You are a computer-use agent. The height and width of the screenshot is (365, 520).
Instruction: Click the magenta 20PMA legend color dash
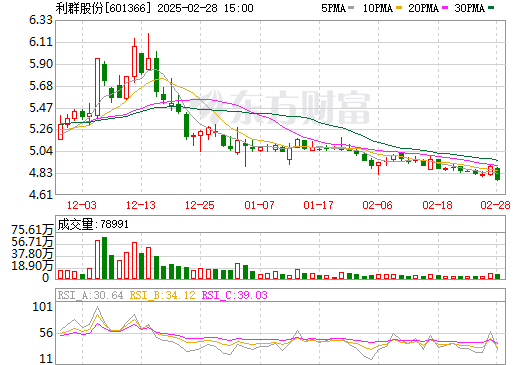point(445,7)
